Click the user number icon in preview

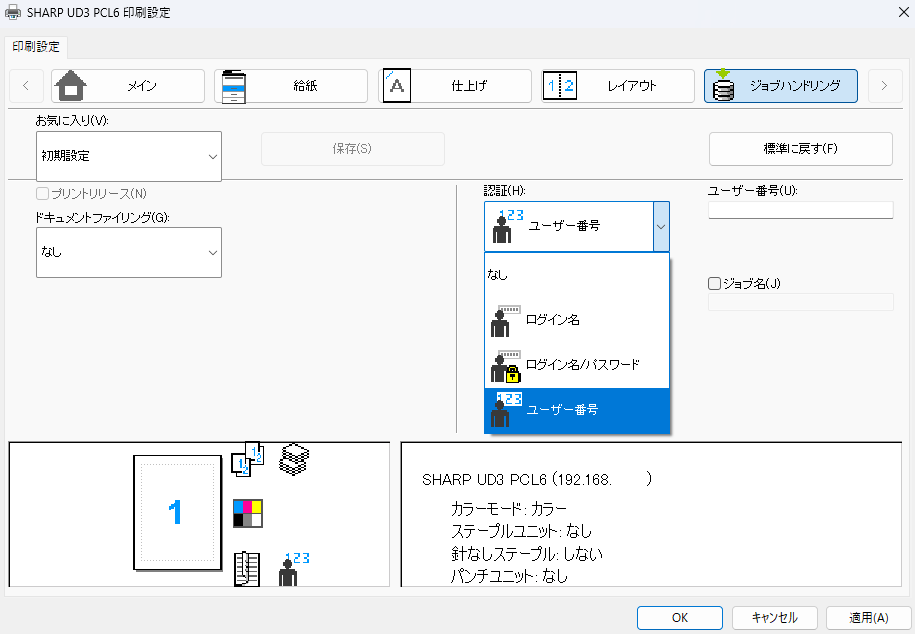click(x=294, y=569)
